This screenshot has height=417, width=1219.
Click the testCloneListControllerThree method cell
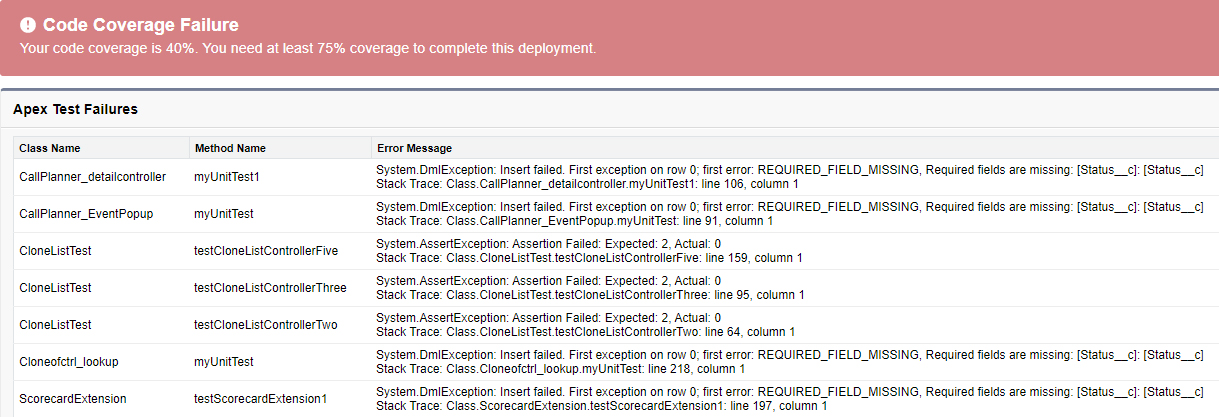coord(270,288)
